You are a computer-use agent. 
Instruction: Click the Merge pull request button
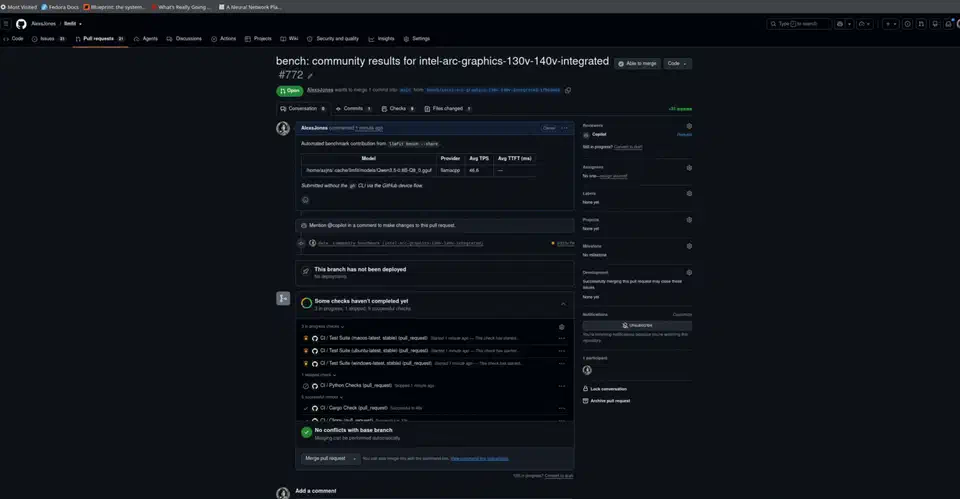(x=325, y=459)
